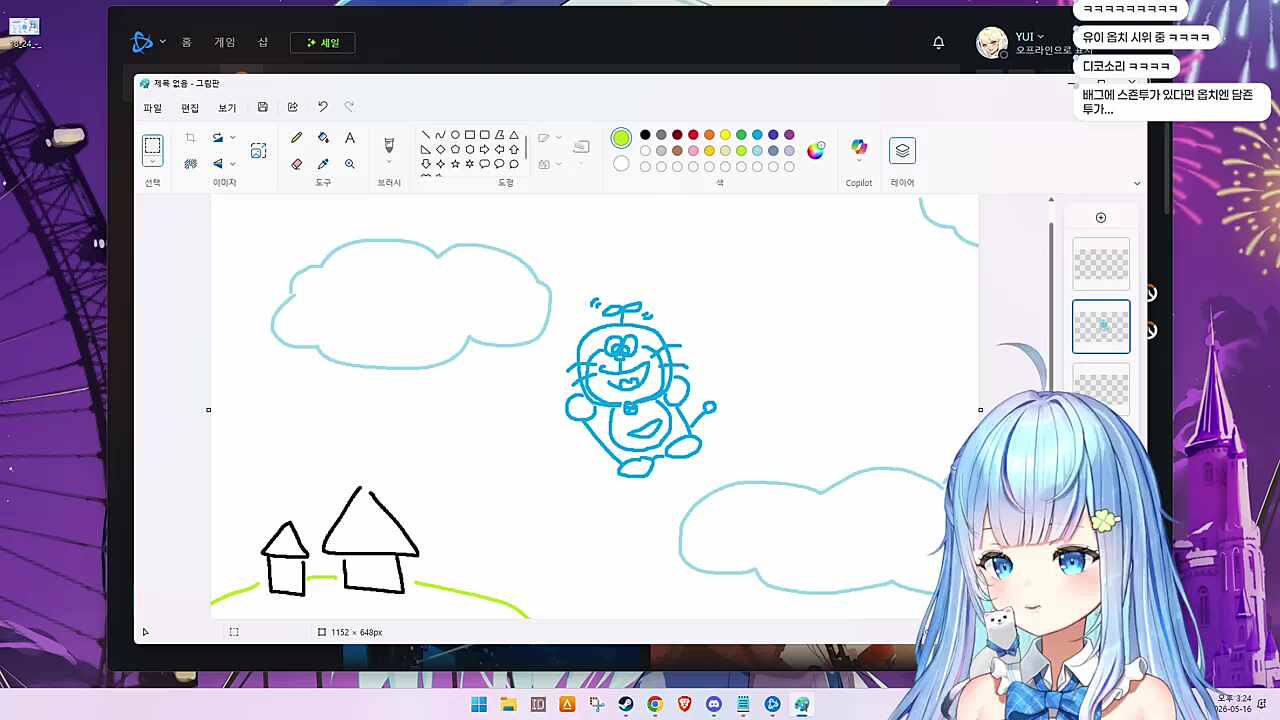Select the Curve shape
The image size is (1280, 720).
click(x=440, y=135)
